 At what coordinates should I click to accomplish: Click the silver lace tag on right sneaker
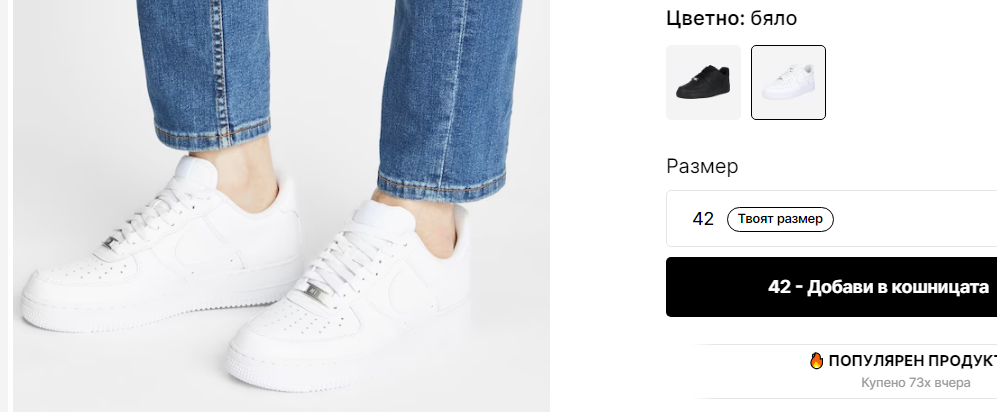tap(315, 292)
